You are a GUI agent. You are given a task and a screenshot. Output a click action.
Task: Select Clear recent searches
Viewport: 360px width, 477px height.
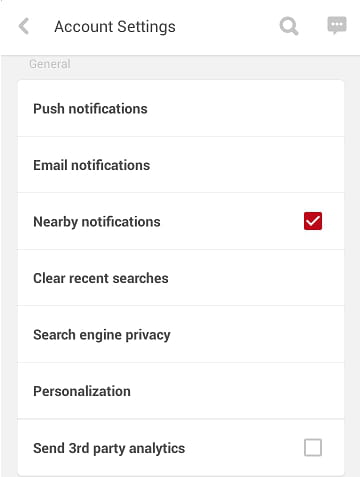click(x=181, y=278)
